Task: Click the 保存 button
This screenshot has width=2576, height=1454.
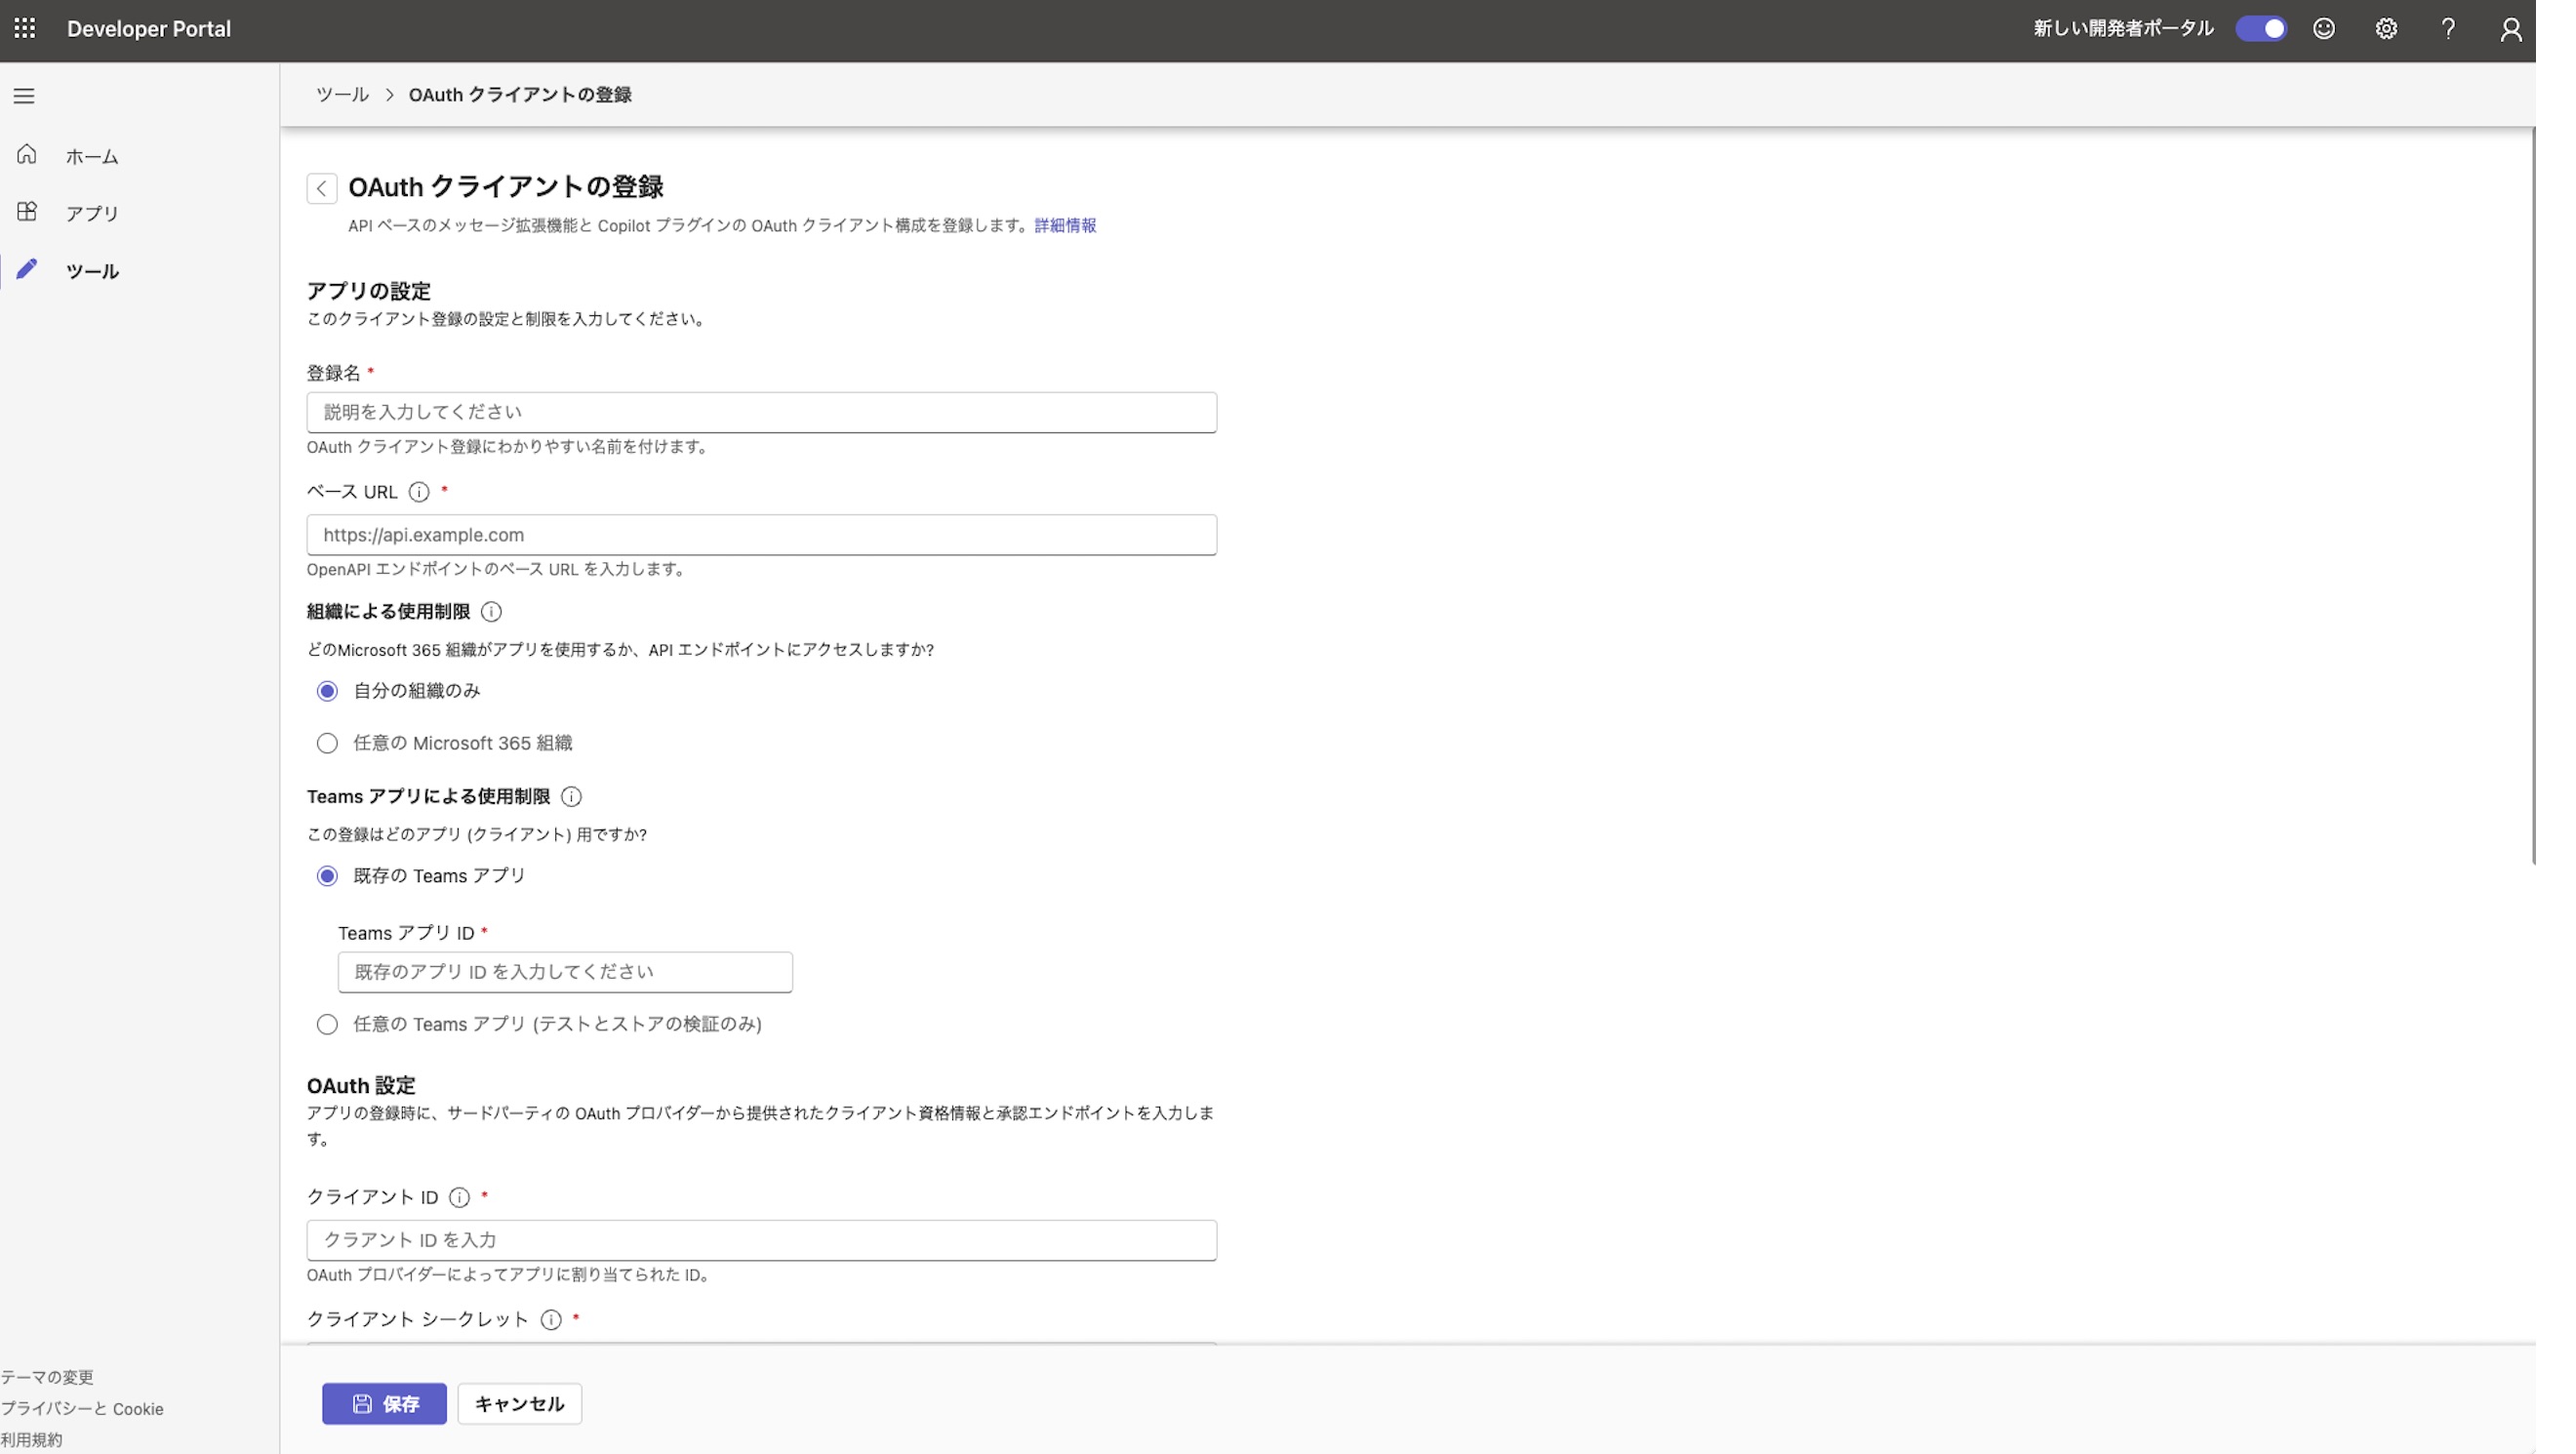Action: (384, 1404)
